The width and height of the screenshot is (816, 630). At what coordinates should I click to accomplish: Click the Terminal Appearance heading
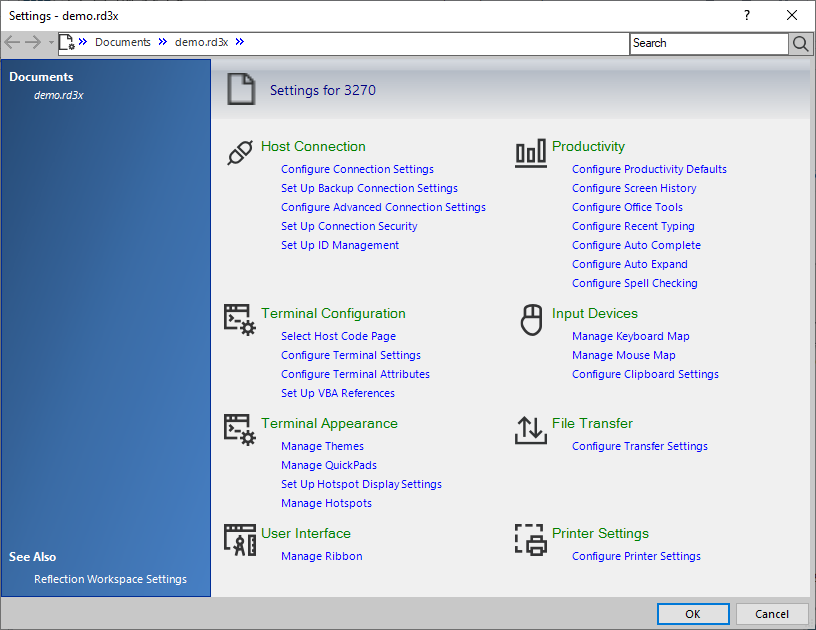(x=329, y=423)
